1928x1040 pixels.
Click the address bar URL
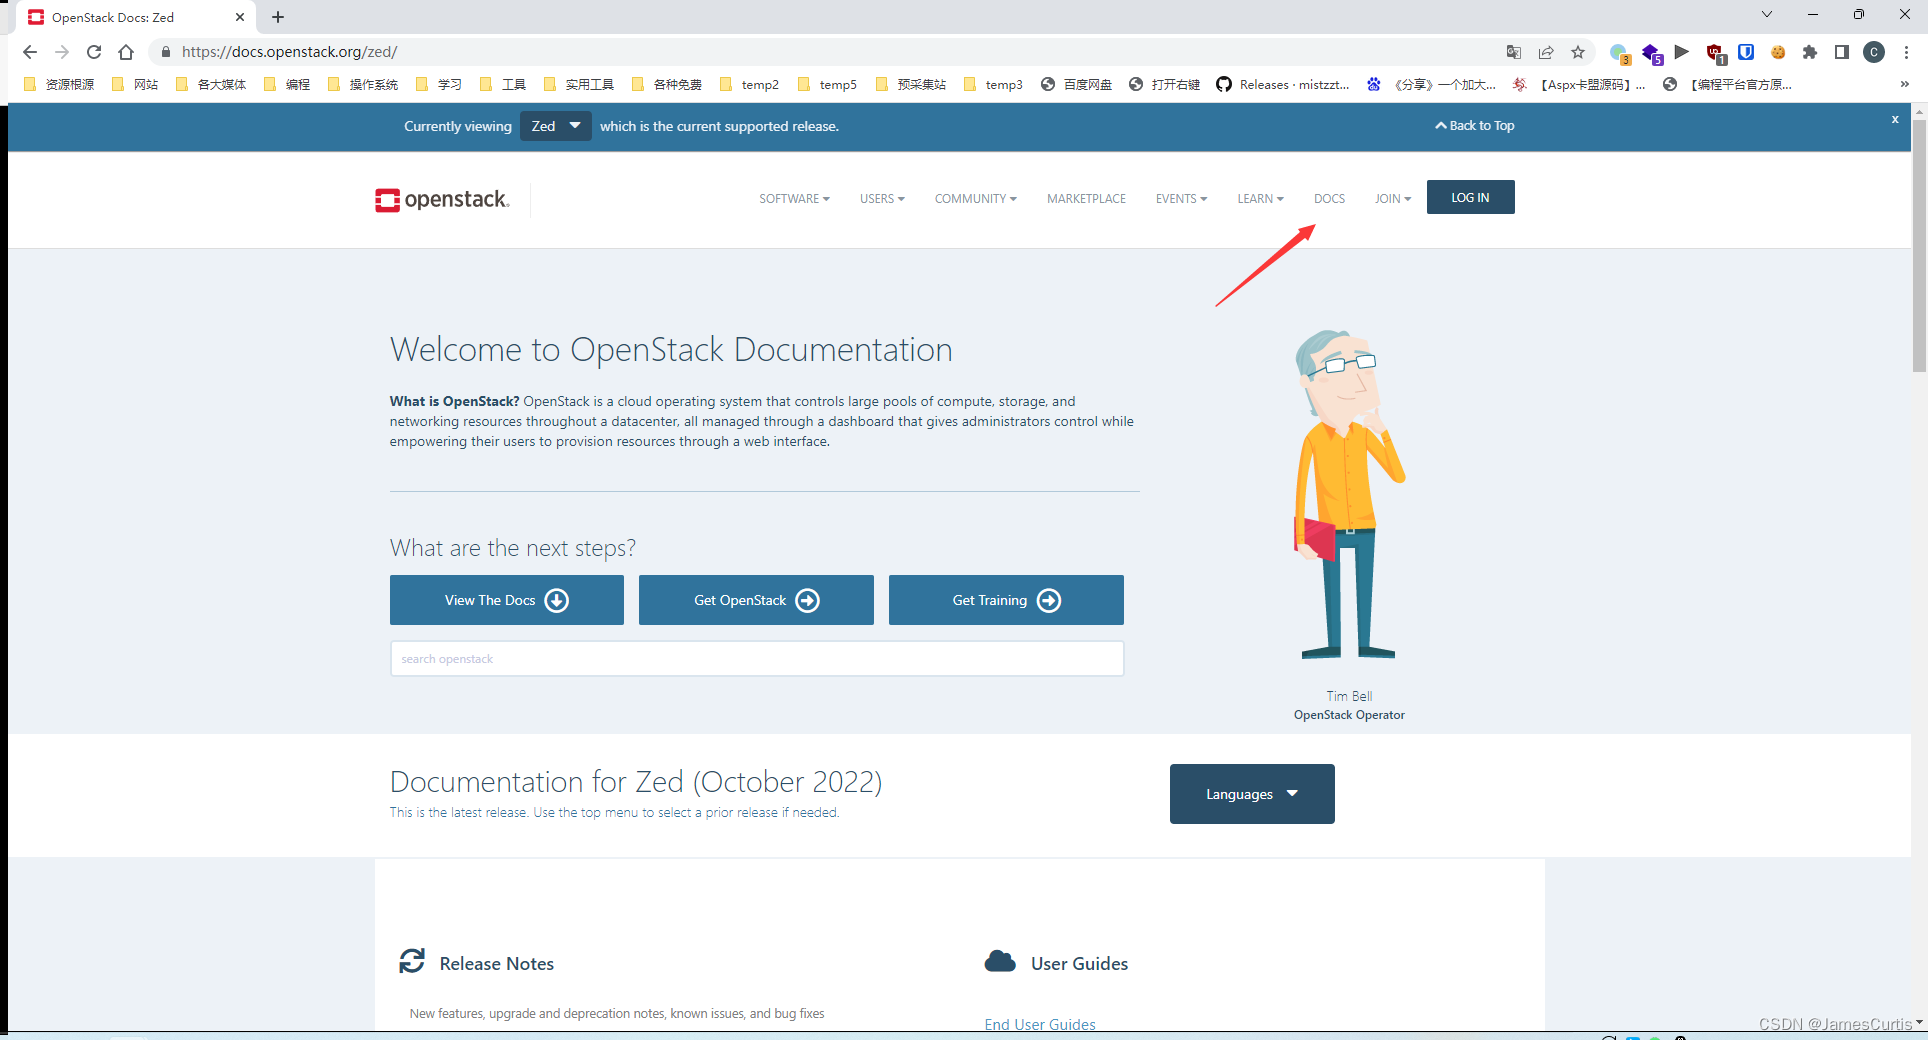tap(289, 52)
